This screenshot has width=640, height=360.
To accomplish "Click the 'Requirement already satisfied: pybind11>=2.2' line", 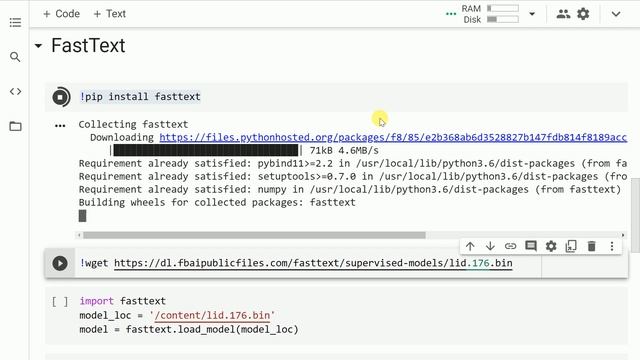I will click(x=353, y=164).
